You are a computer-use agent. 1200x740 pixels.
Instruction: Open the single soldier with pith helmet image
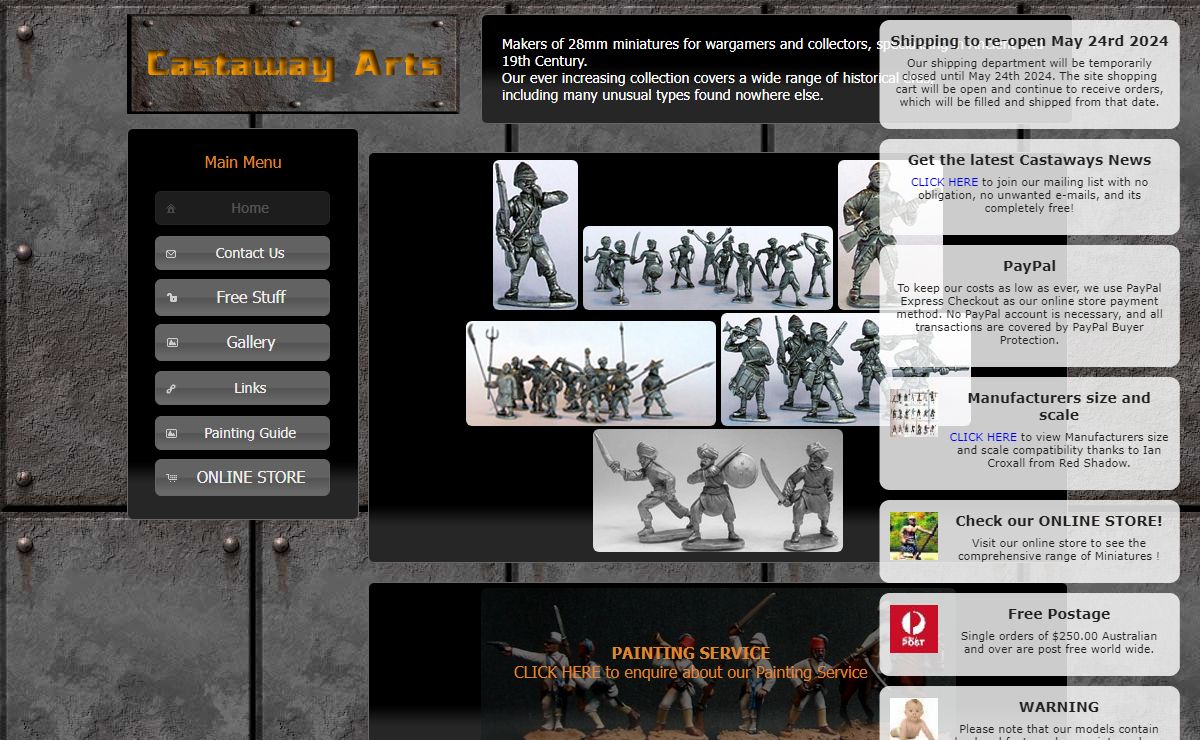535,235
